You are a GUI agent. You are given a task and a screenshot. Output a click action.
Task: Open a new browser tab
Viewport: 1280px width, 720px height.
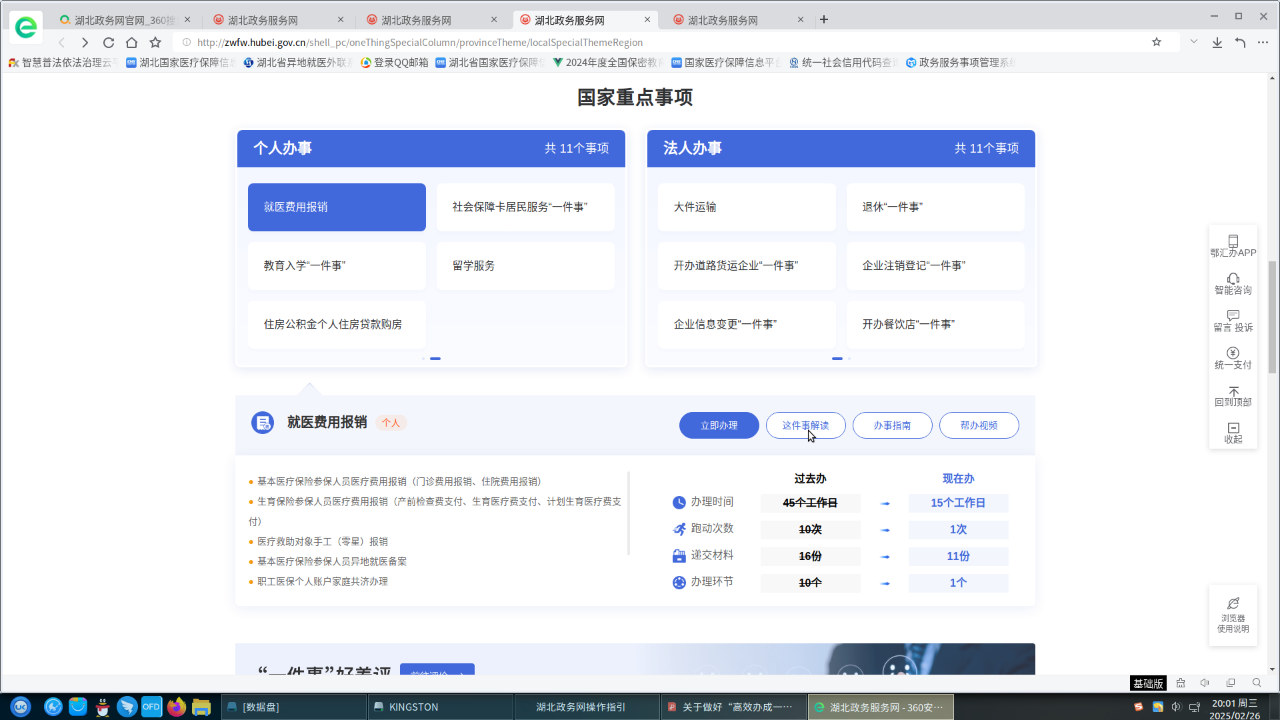pyautogui.click(x=824, y=20)
